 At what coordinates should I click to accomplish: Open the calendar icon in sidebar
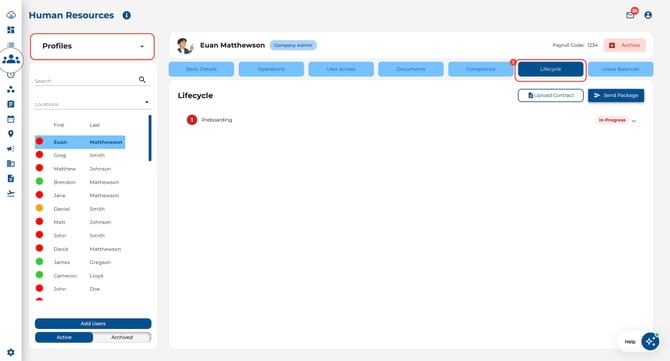11,119
